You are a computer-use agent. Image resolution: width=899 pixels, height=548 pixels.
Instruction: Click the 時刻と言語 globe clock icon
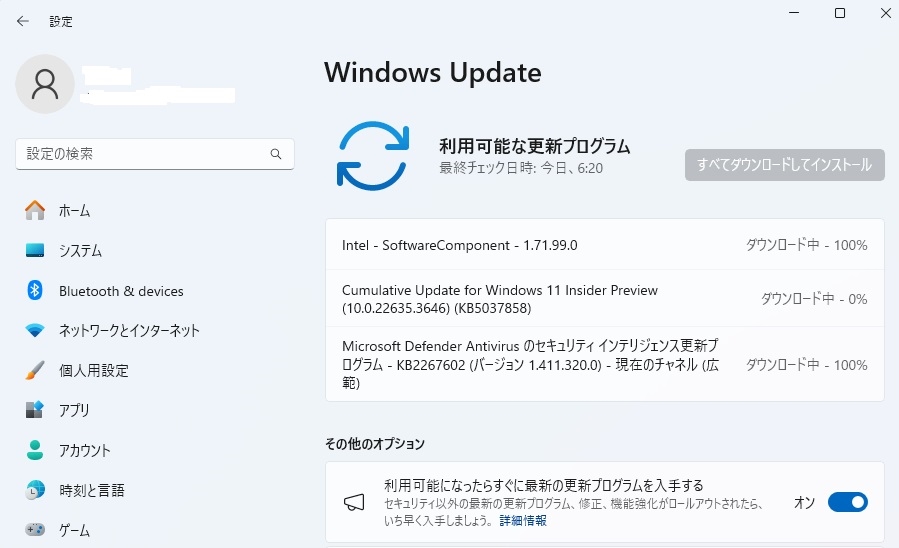coord(35,490)
